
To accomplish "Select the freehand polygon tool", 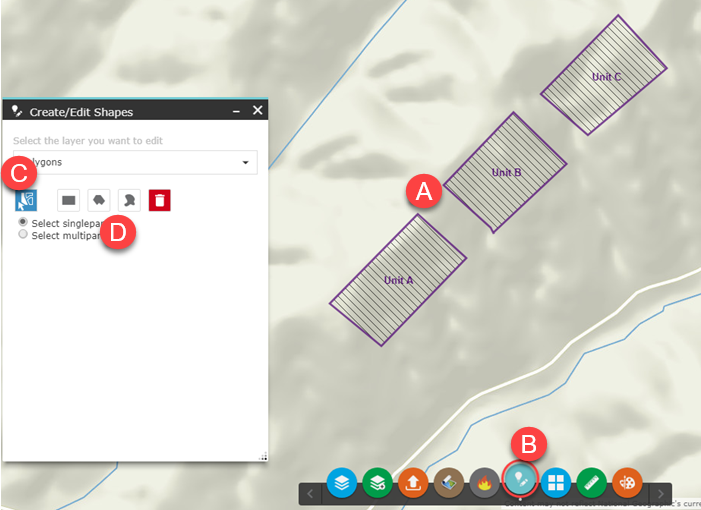I will coord(129,200).
